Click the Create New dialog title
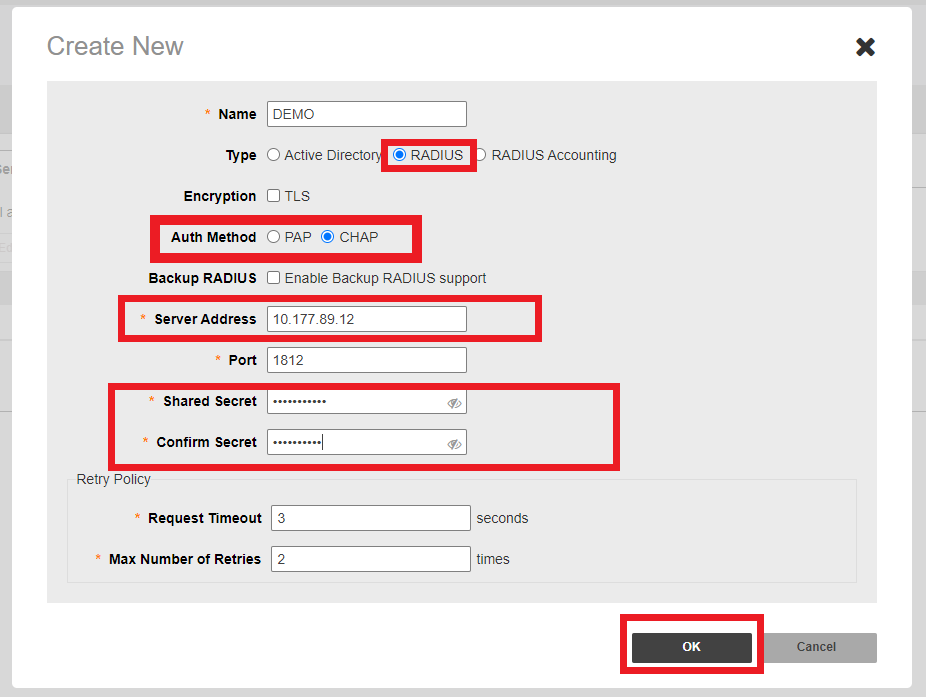926x697 pixels. click(x=115, y=46)
